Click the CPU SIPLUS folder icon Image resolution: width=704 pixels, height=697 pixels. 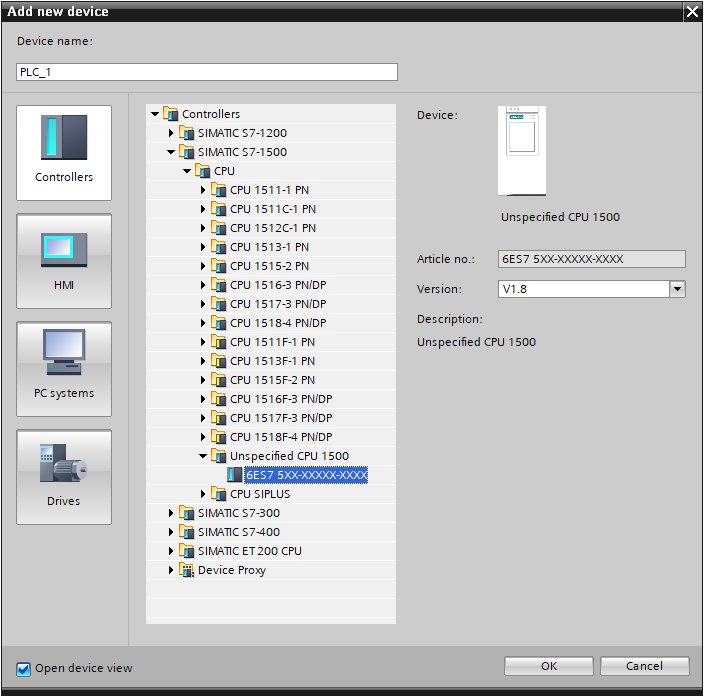(x=218, y=494)
